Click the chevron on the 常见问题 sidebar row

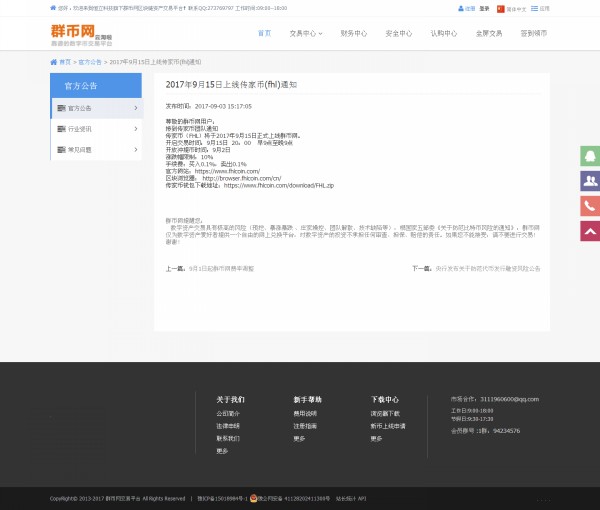pyautogui.click(x=136, y=150)
